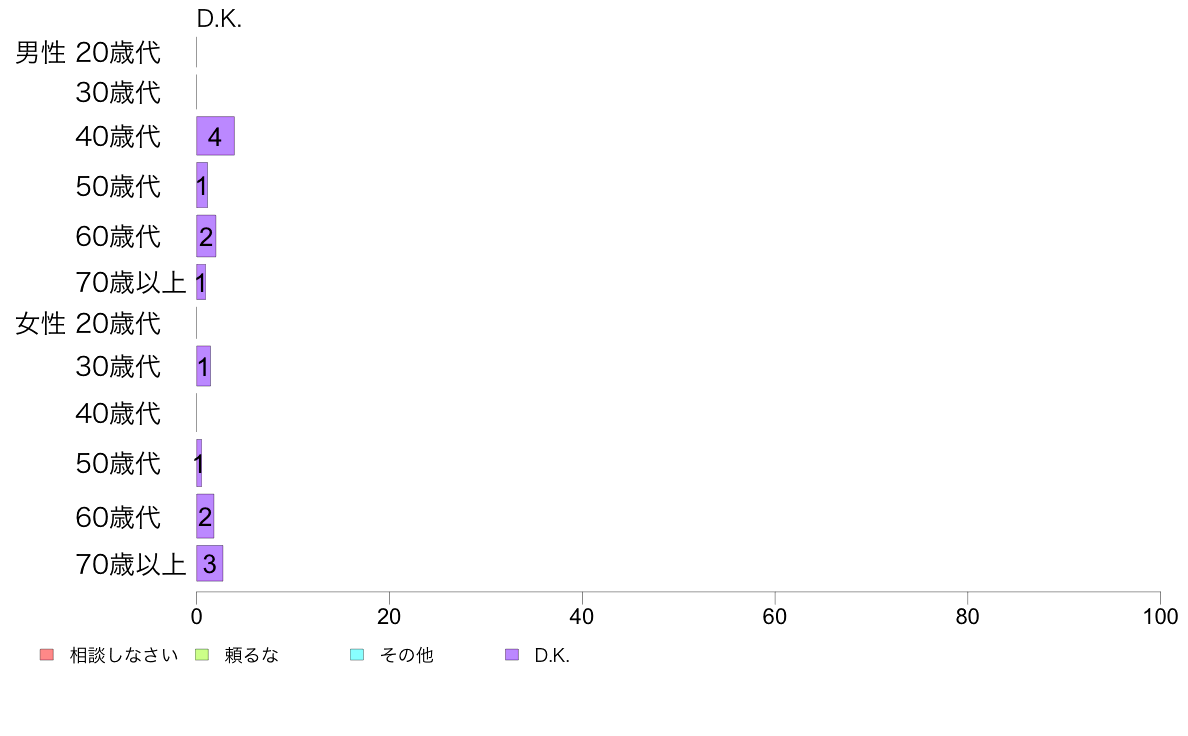Select the 女性 60歳代 bar showing 2

point(205,517)
